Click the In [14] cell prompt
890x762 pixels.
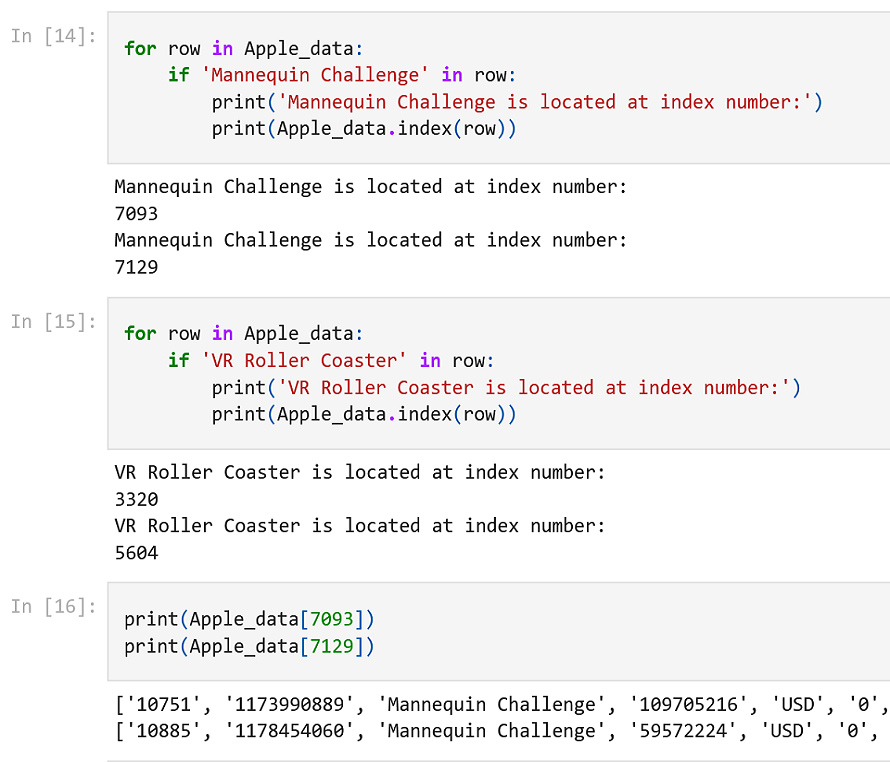[x=54, y=36]
